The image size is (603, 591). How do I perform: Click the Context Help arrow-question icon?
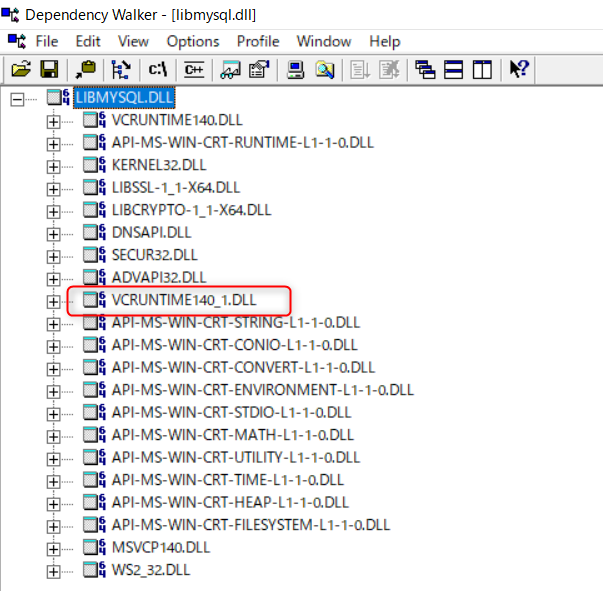tap(519, 69)
